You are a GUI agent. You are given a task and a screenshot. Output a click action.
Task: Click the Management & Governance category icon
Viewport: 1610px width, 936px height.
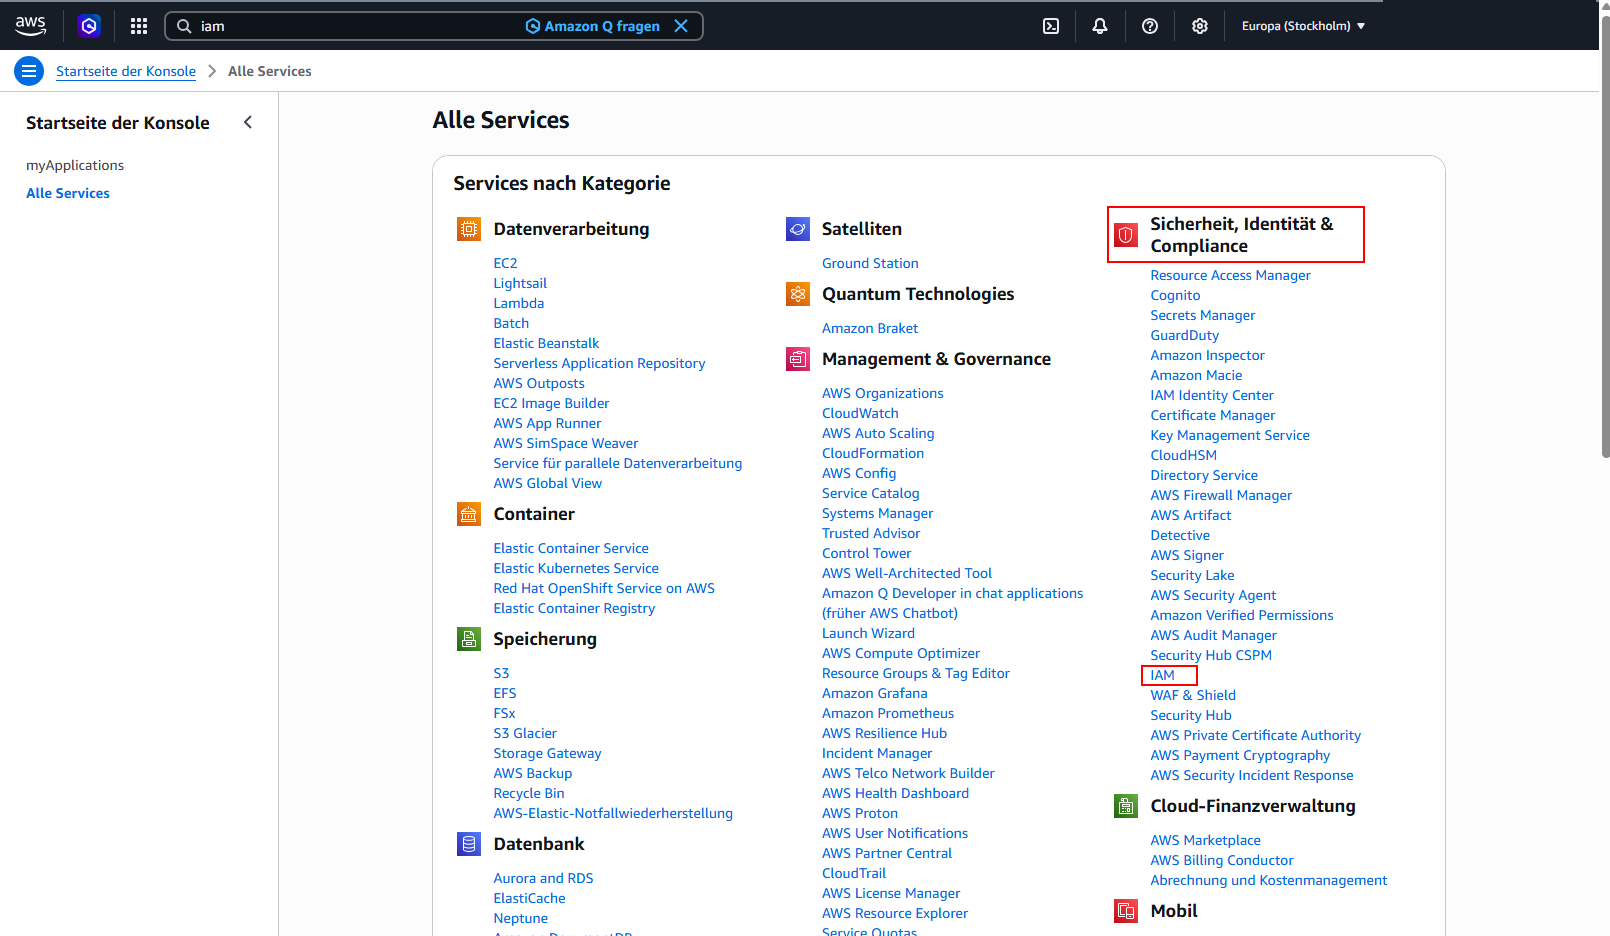coord(798,359)
